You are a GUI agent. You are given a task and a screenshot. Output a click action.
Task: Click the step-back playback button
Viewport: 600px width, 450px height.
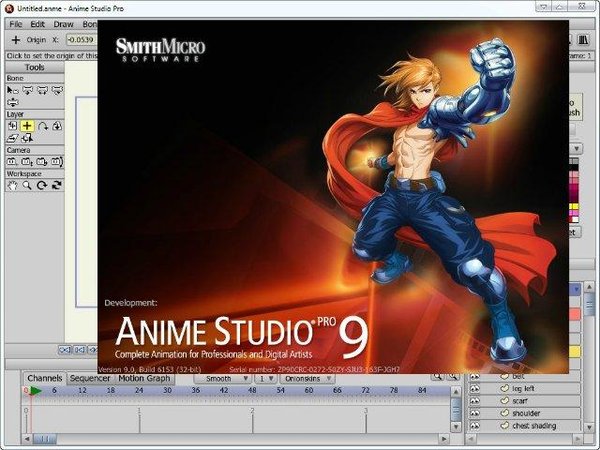pos(80,350)
